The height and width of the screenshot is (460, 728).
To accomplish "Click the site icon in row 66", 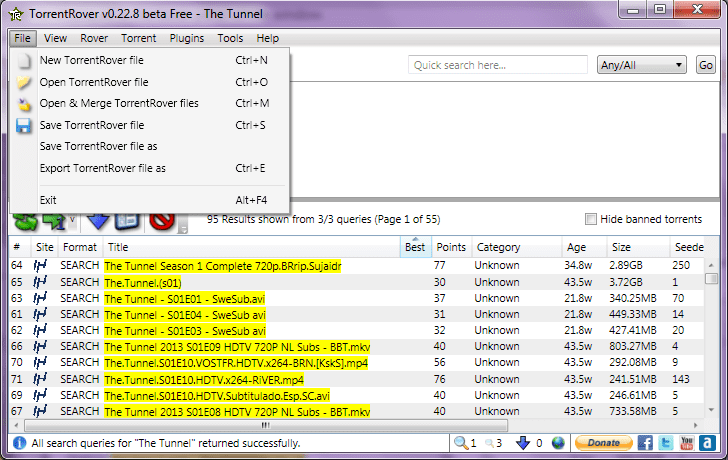I will (40, 346).
